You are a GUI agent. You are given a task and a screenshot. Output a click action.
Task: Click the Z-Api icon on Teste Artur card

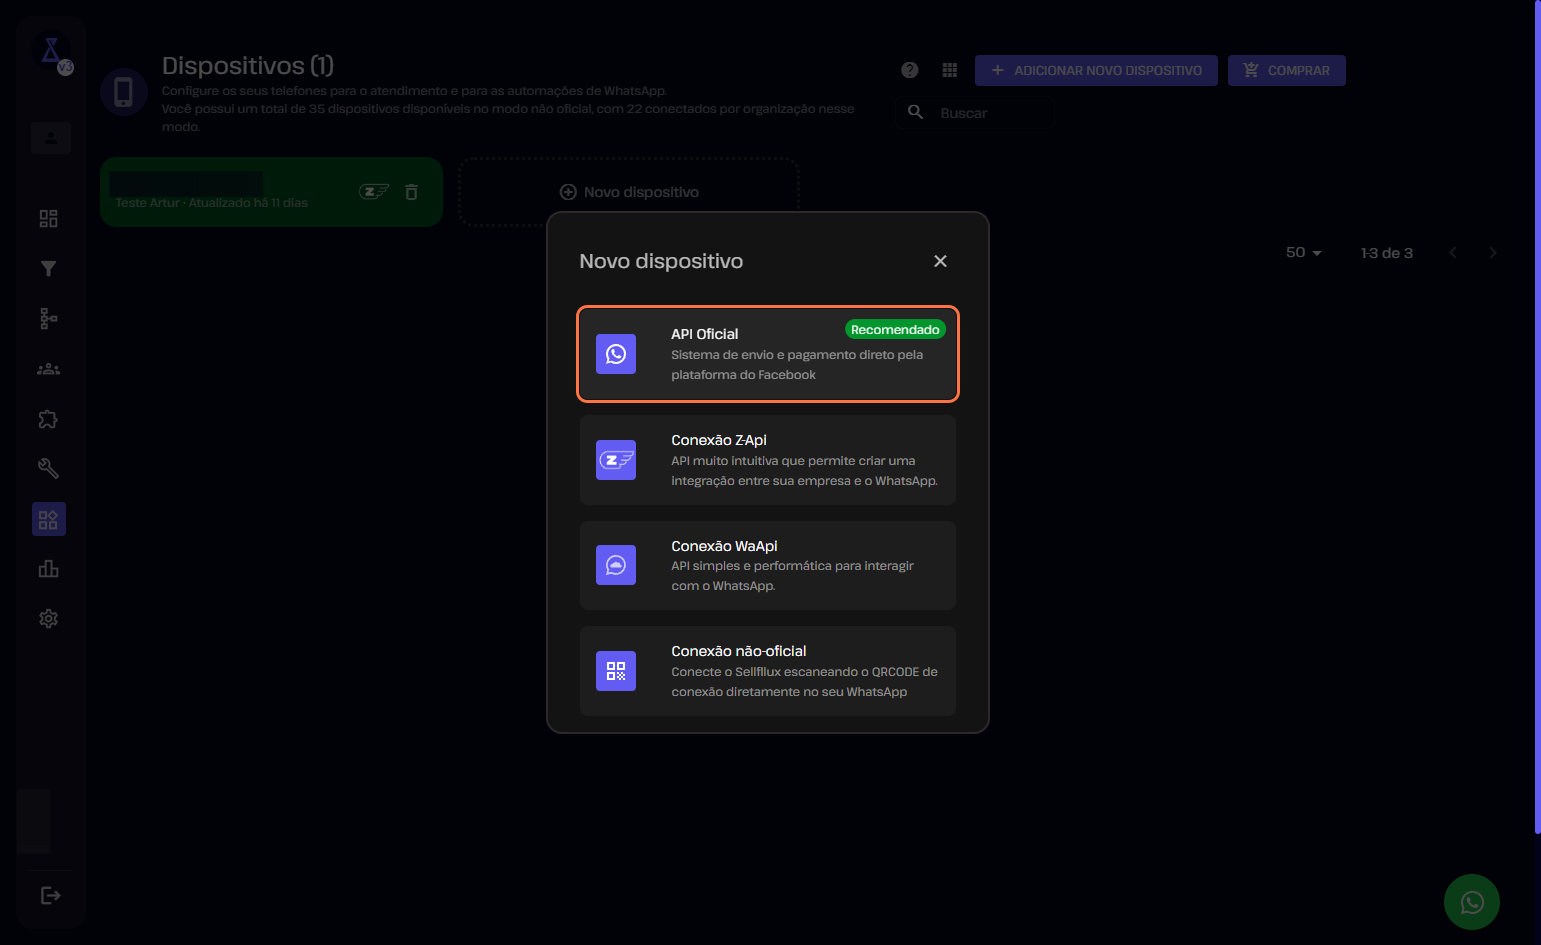[374, 191]
